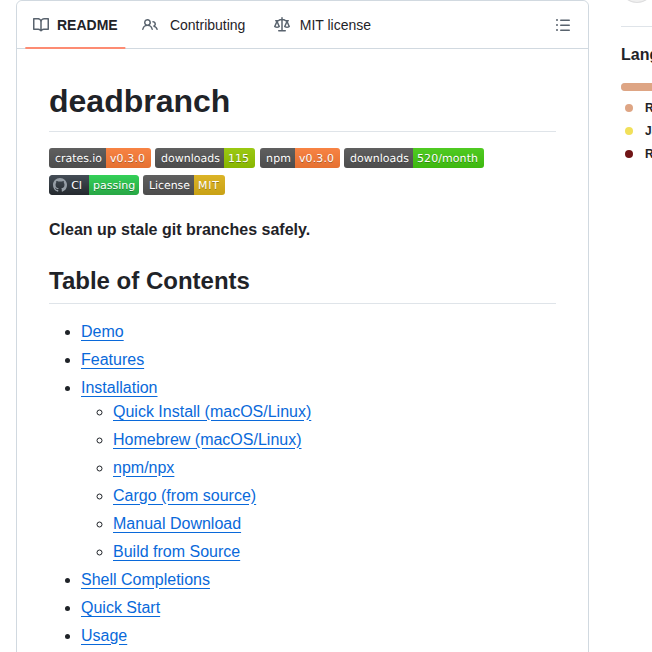Click the yellow language dot
The height and width of the screenshot is (652, 652).
(629, 131)
